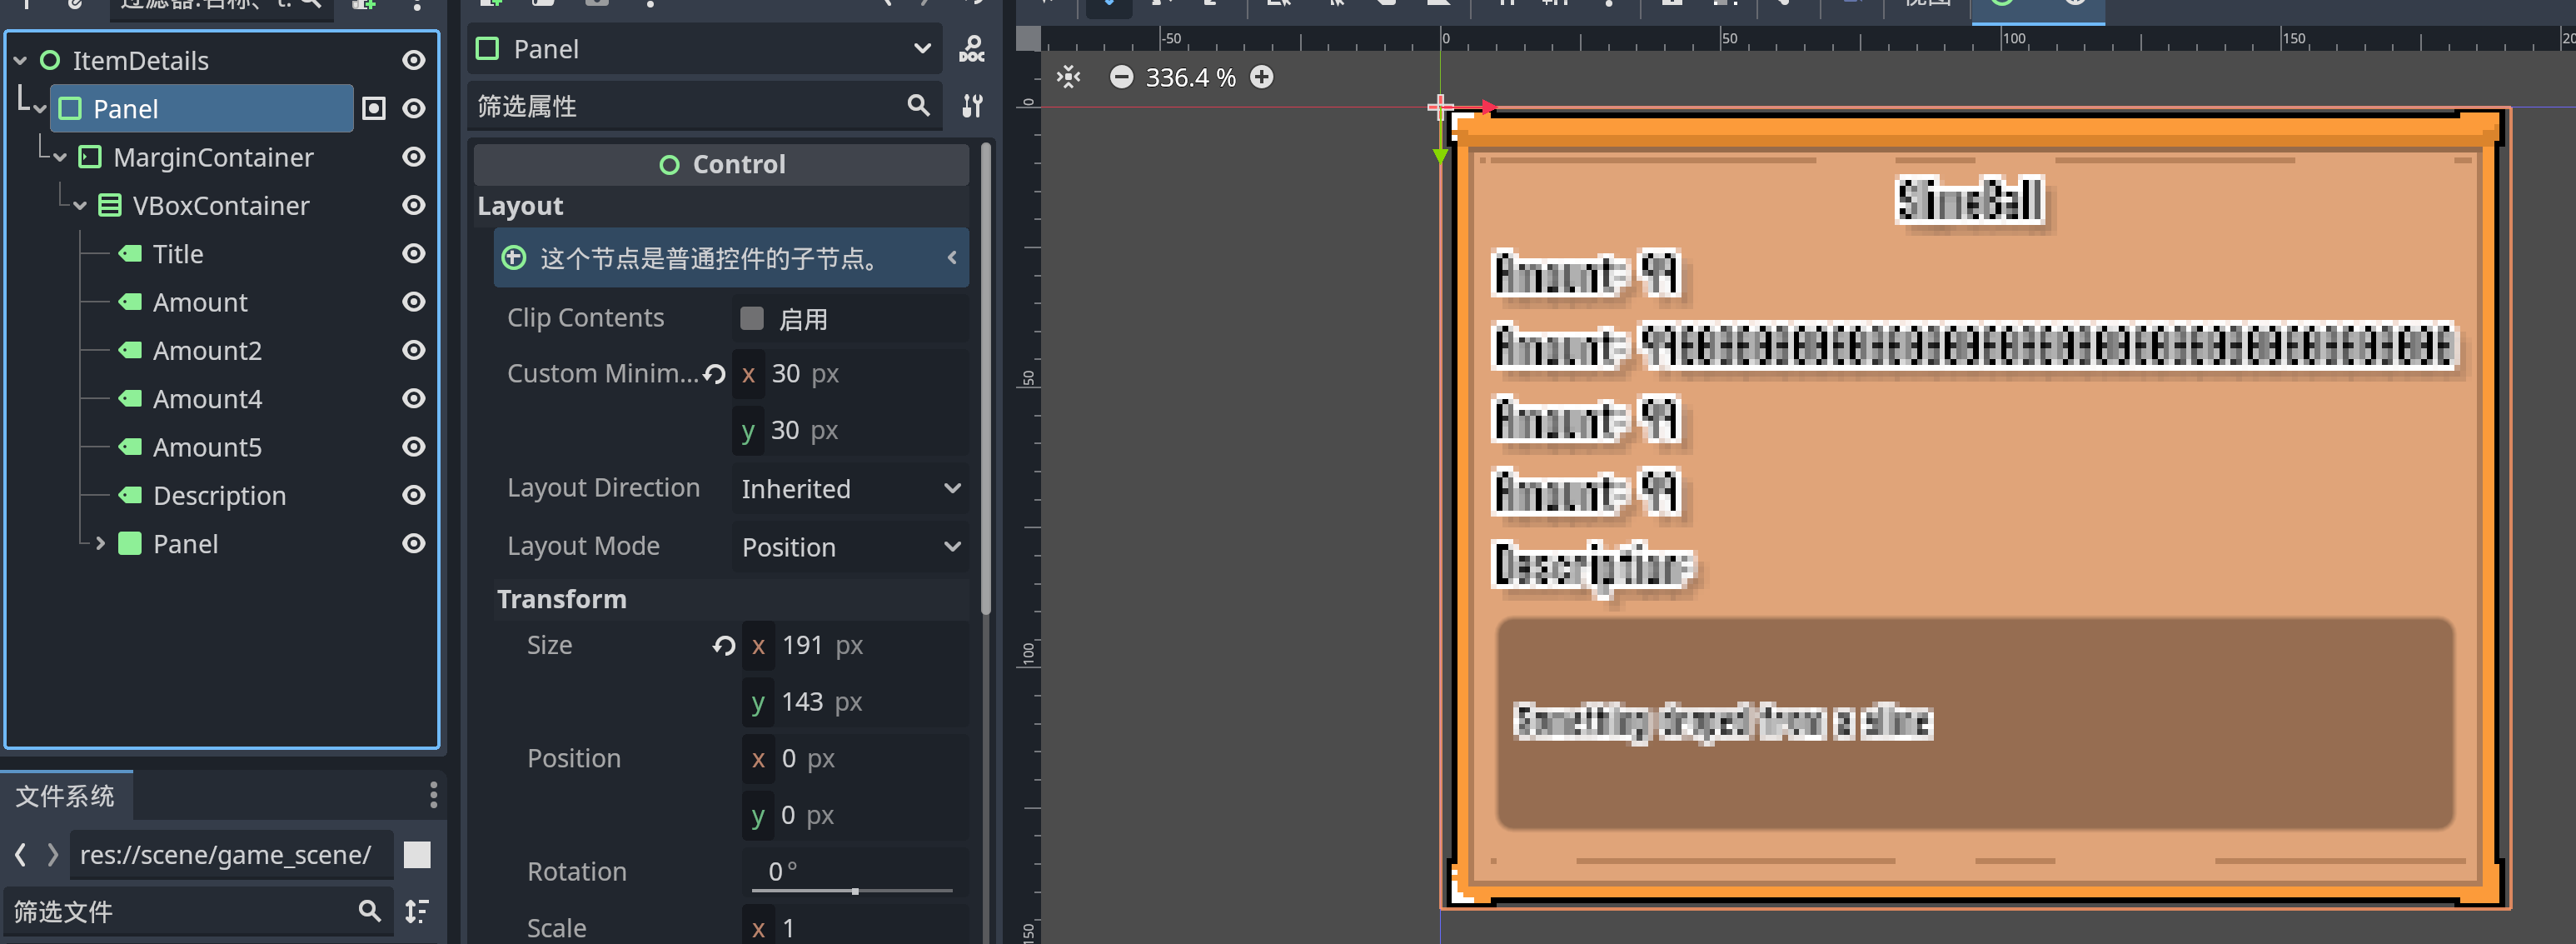Collapse the child-node layout notice arrow

[951, 258]
